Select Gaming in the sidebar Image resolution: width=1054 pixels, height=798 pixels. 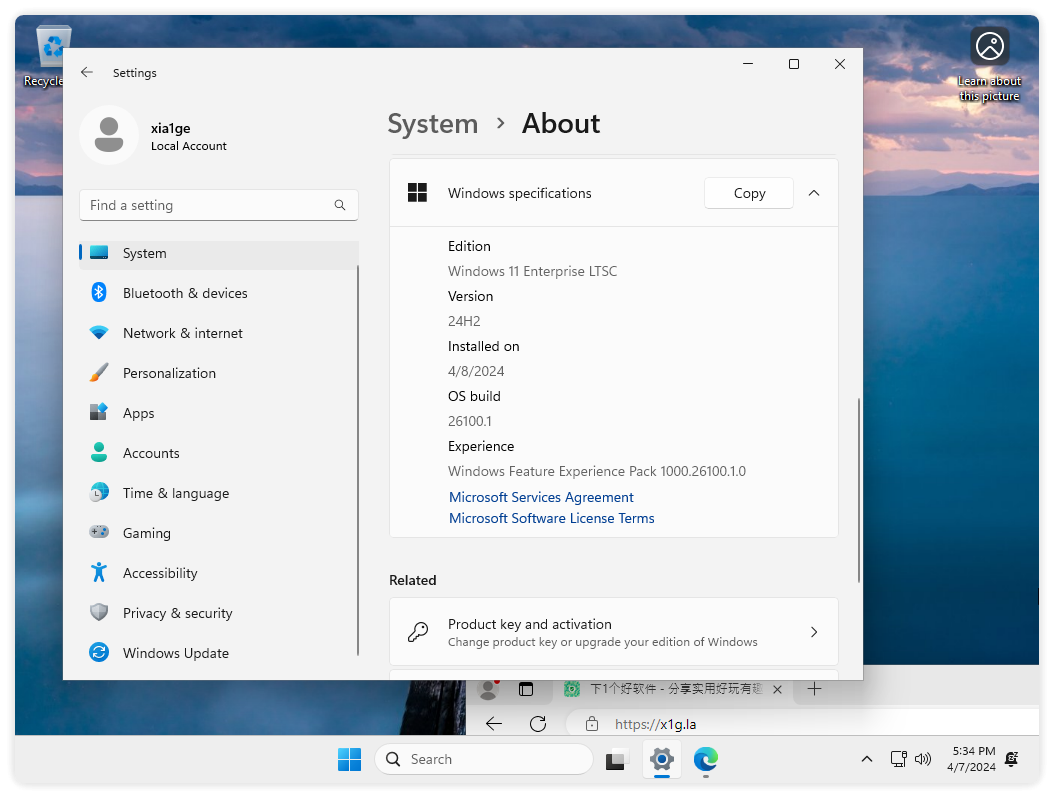[146, 533]
